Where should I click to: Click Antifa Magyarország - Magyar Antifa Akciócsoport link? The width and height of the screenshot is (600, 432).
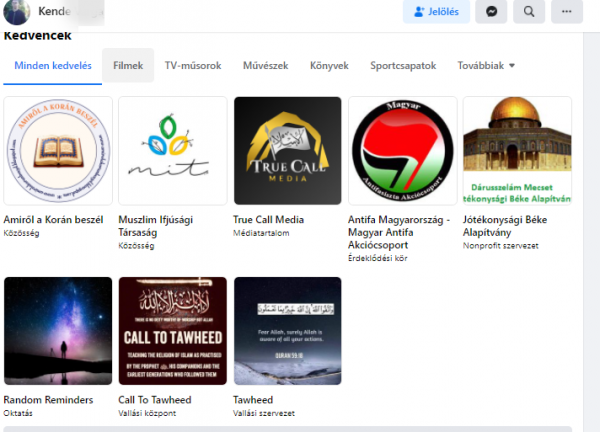(x=399, y=232)
